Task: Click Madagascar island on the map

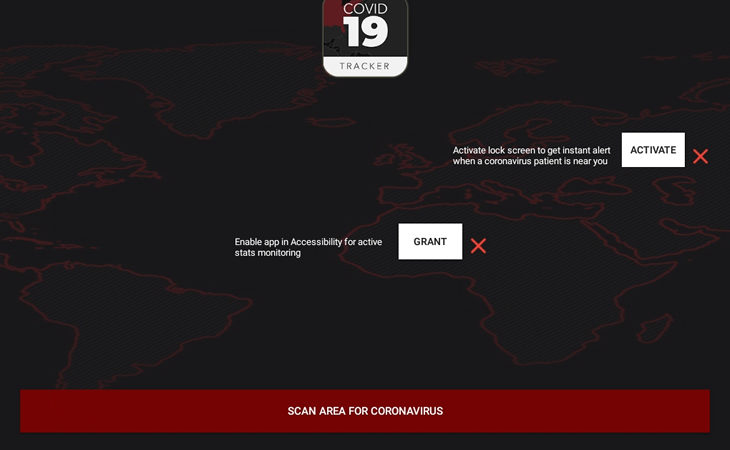Action: 654,328
